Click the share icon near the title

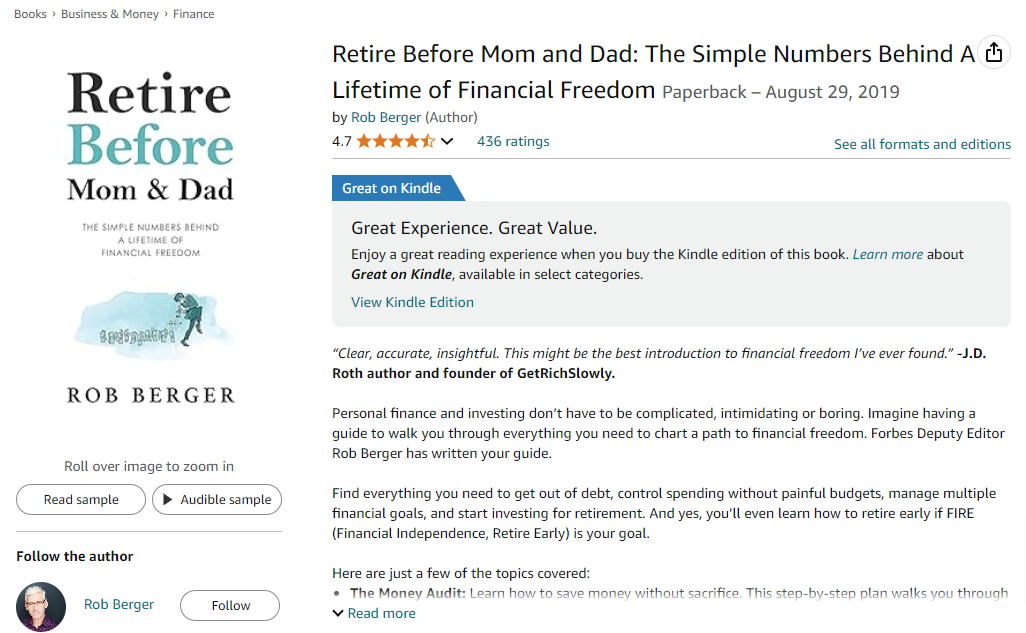click(994, 53)
